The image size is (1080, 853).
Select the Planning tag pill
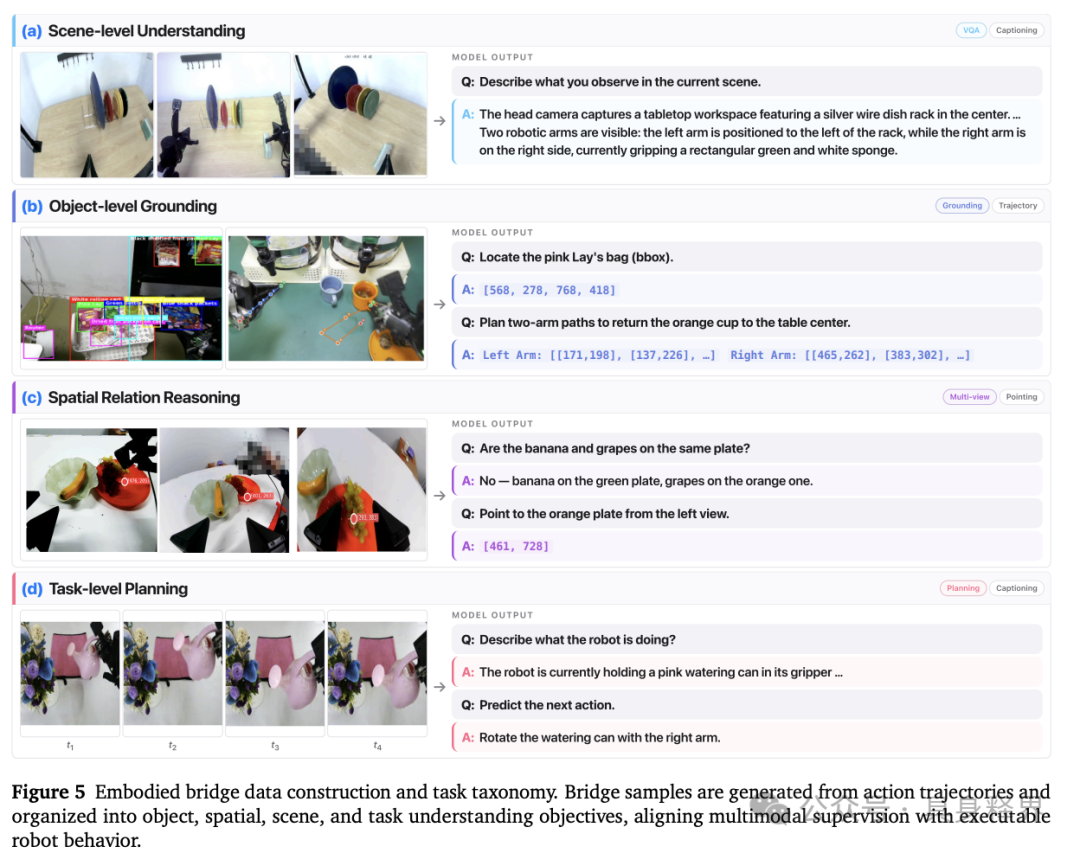coord(963,588)
